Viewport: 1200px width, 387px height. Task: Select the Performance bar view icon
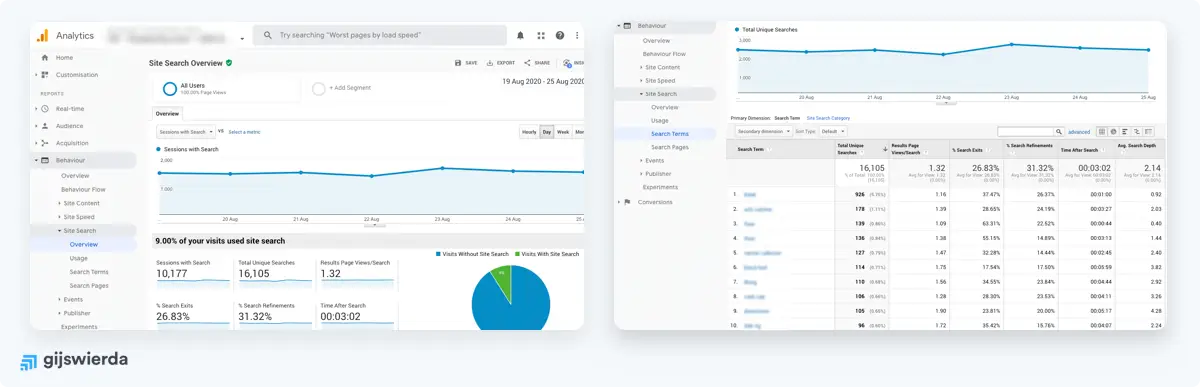1125,131
